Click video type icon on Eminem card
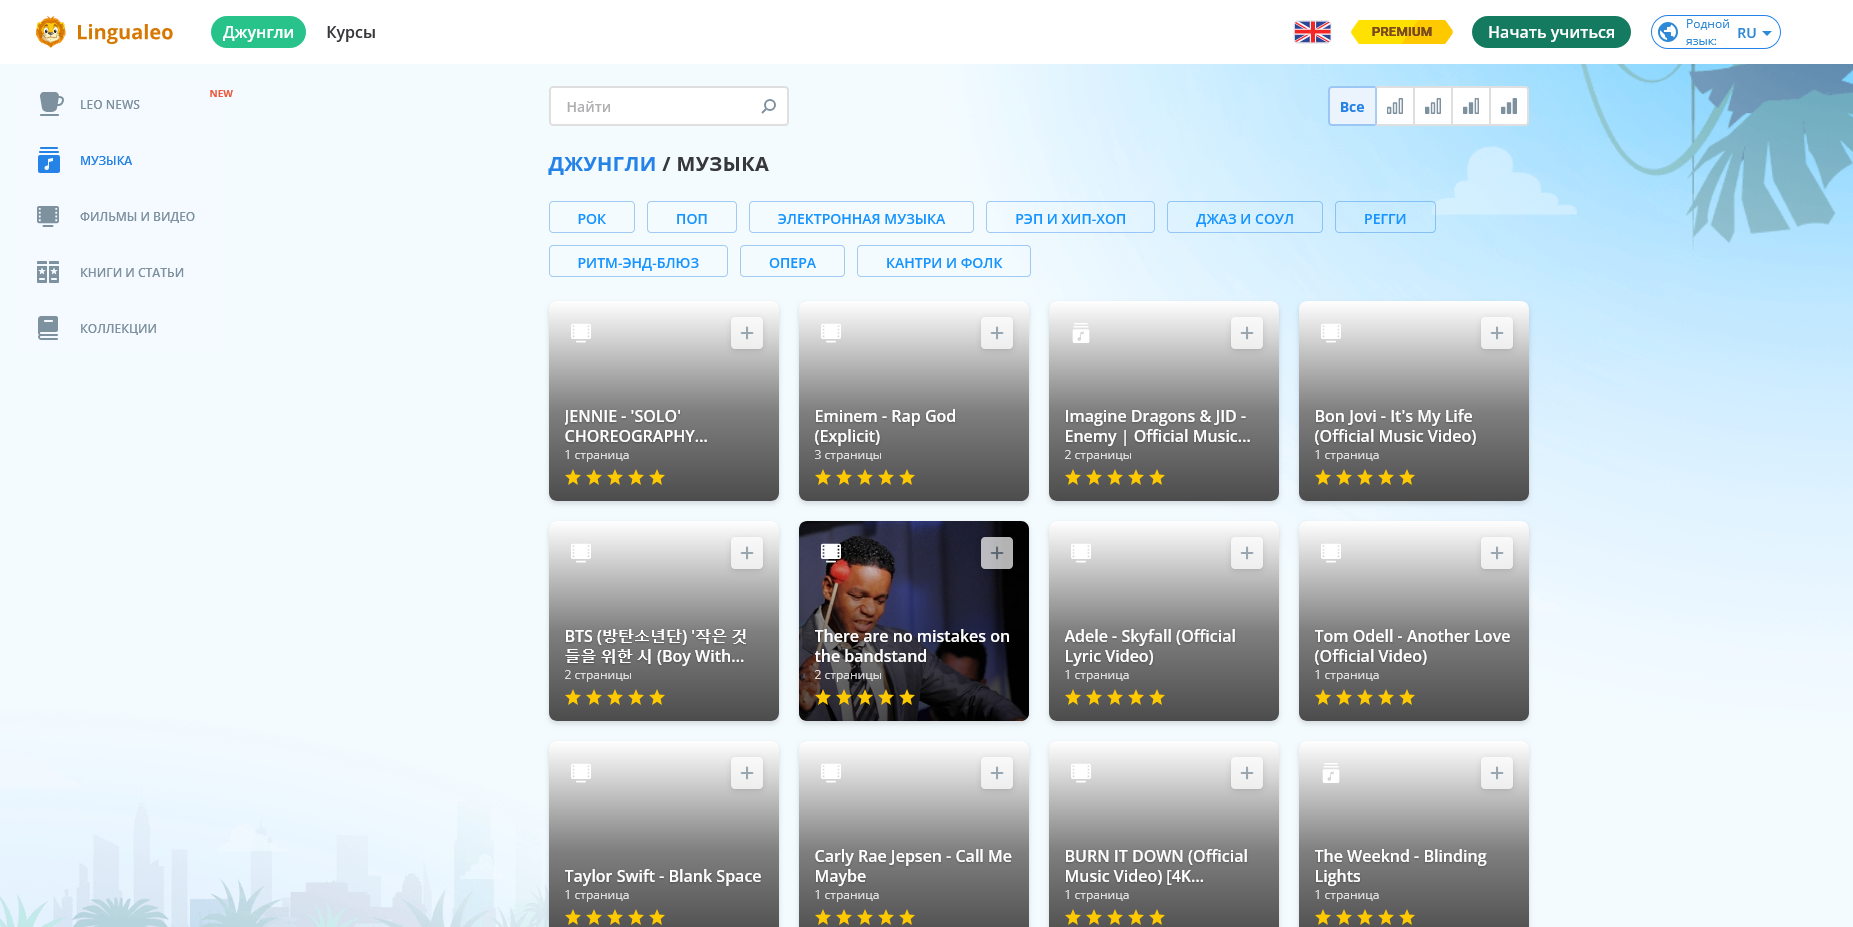The image size is (1853, 927). point(831,332)
